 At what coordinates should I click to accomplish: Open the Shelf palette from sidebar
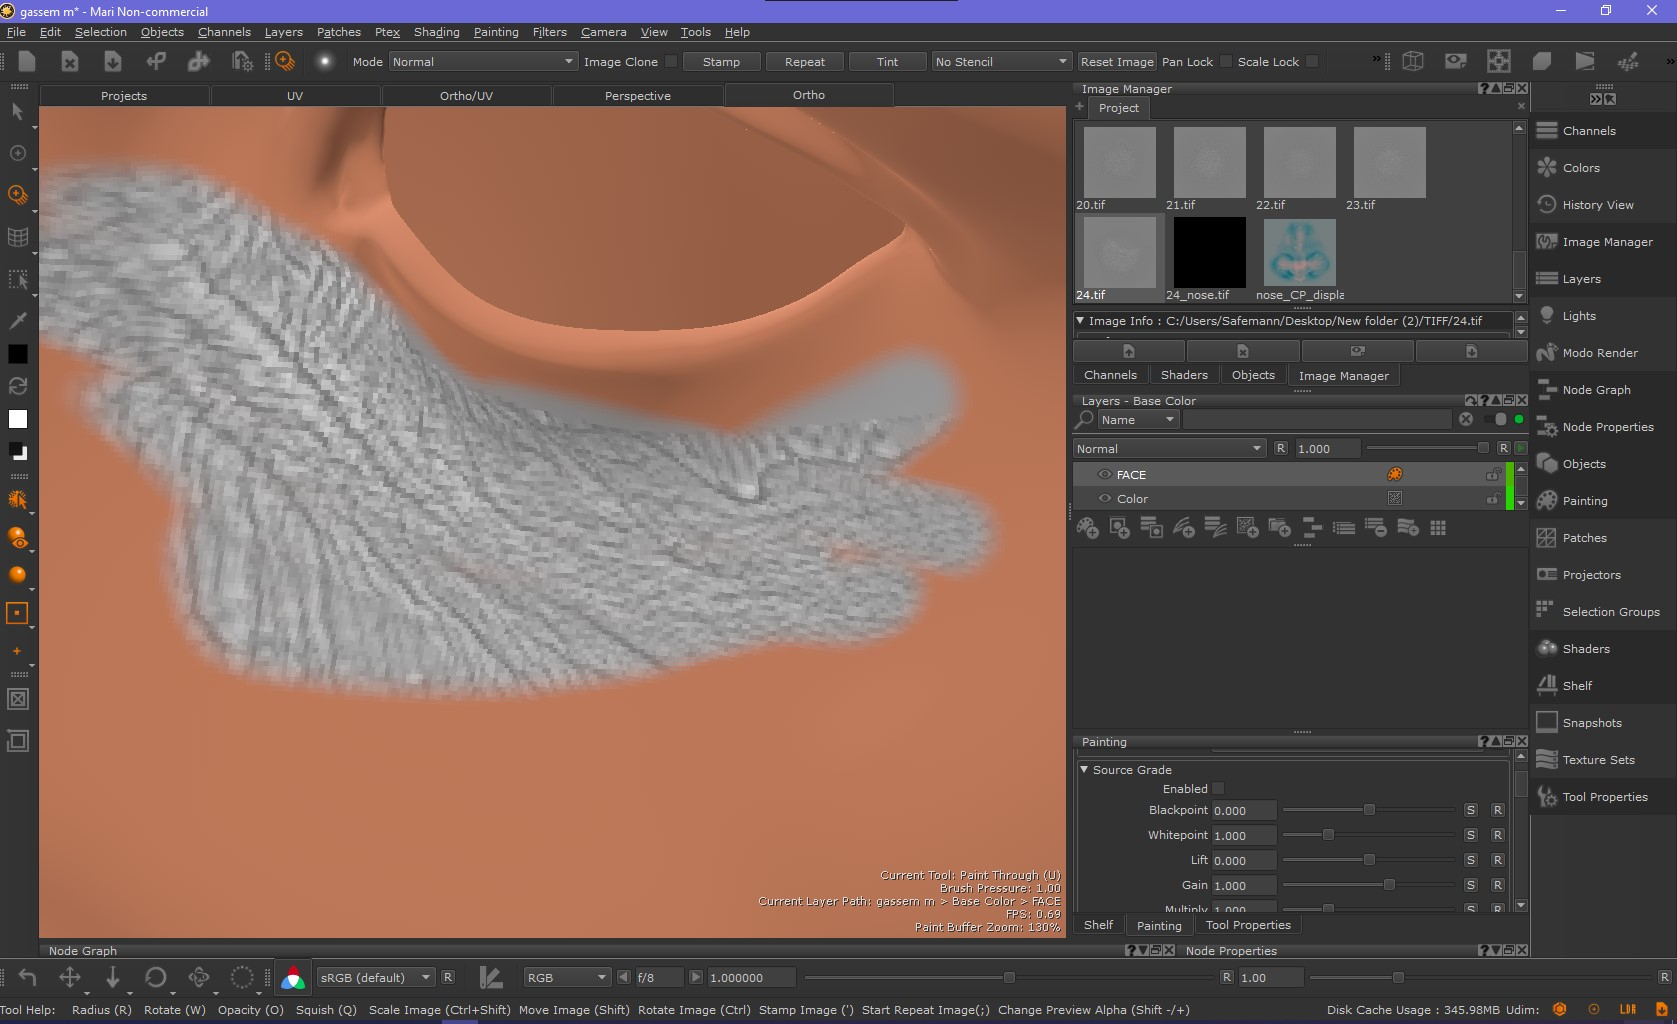point(1576,686)
